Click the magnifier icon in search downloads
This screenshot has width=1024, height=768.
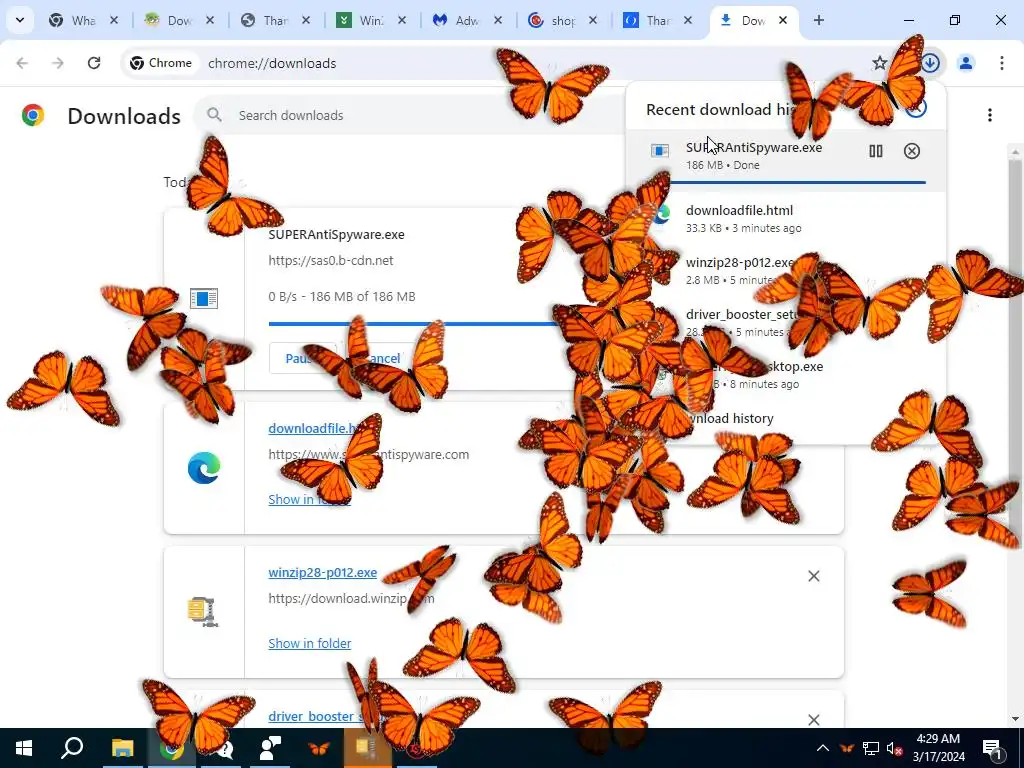point(214,115)
